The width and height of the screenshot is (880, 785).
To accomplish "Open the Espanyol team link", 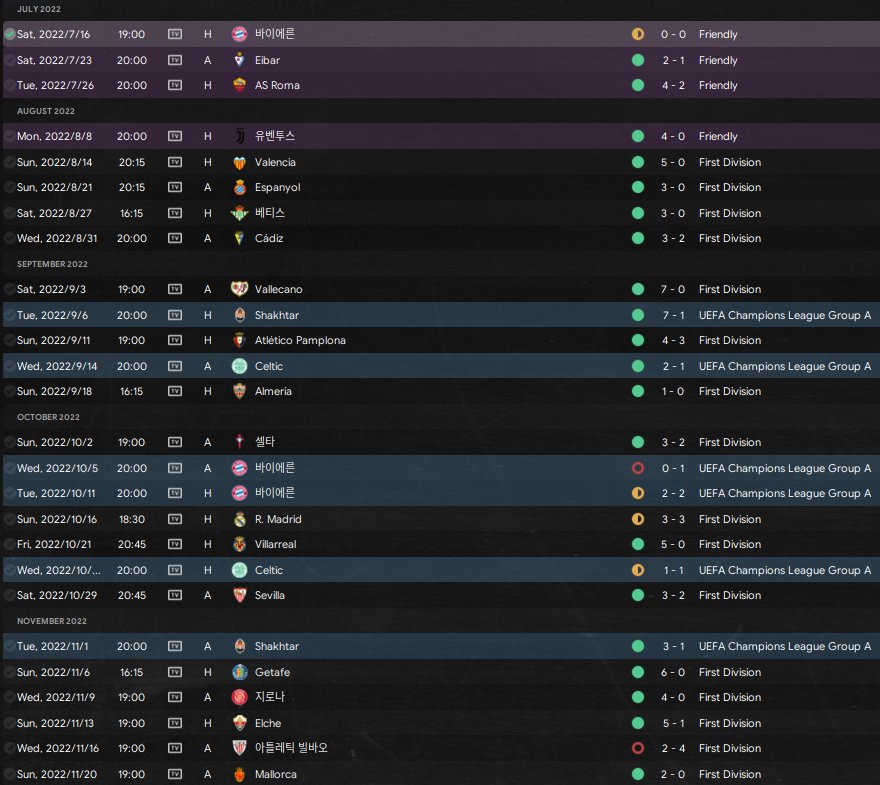I will (x=277, y=187).
